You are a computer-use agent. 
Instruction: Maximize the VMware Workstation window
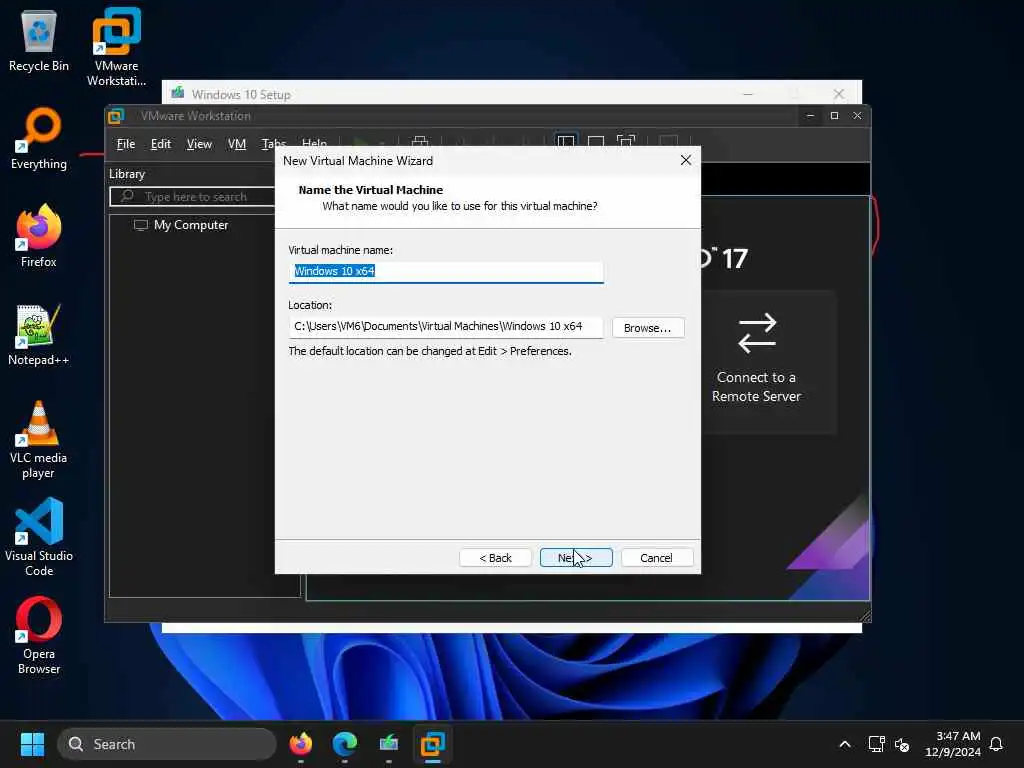(x=834, y=116)
